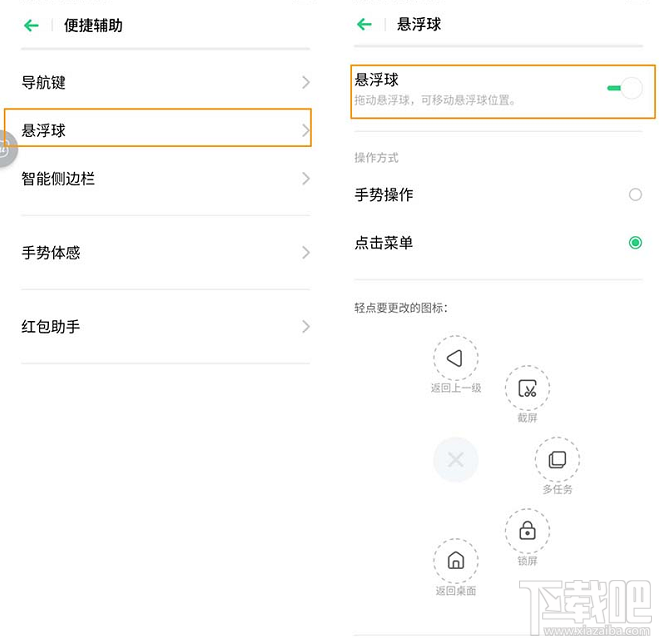The image size is (659, 641).
Task: Select 手势操作 radio button
Action: tap(635, 195)
